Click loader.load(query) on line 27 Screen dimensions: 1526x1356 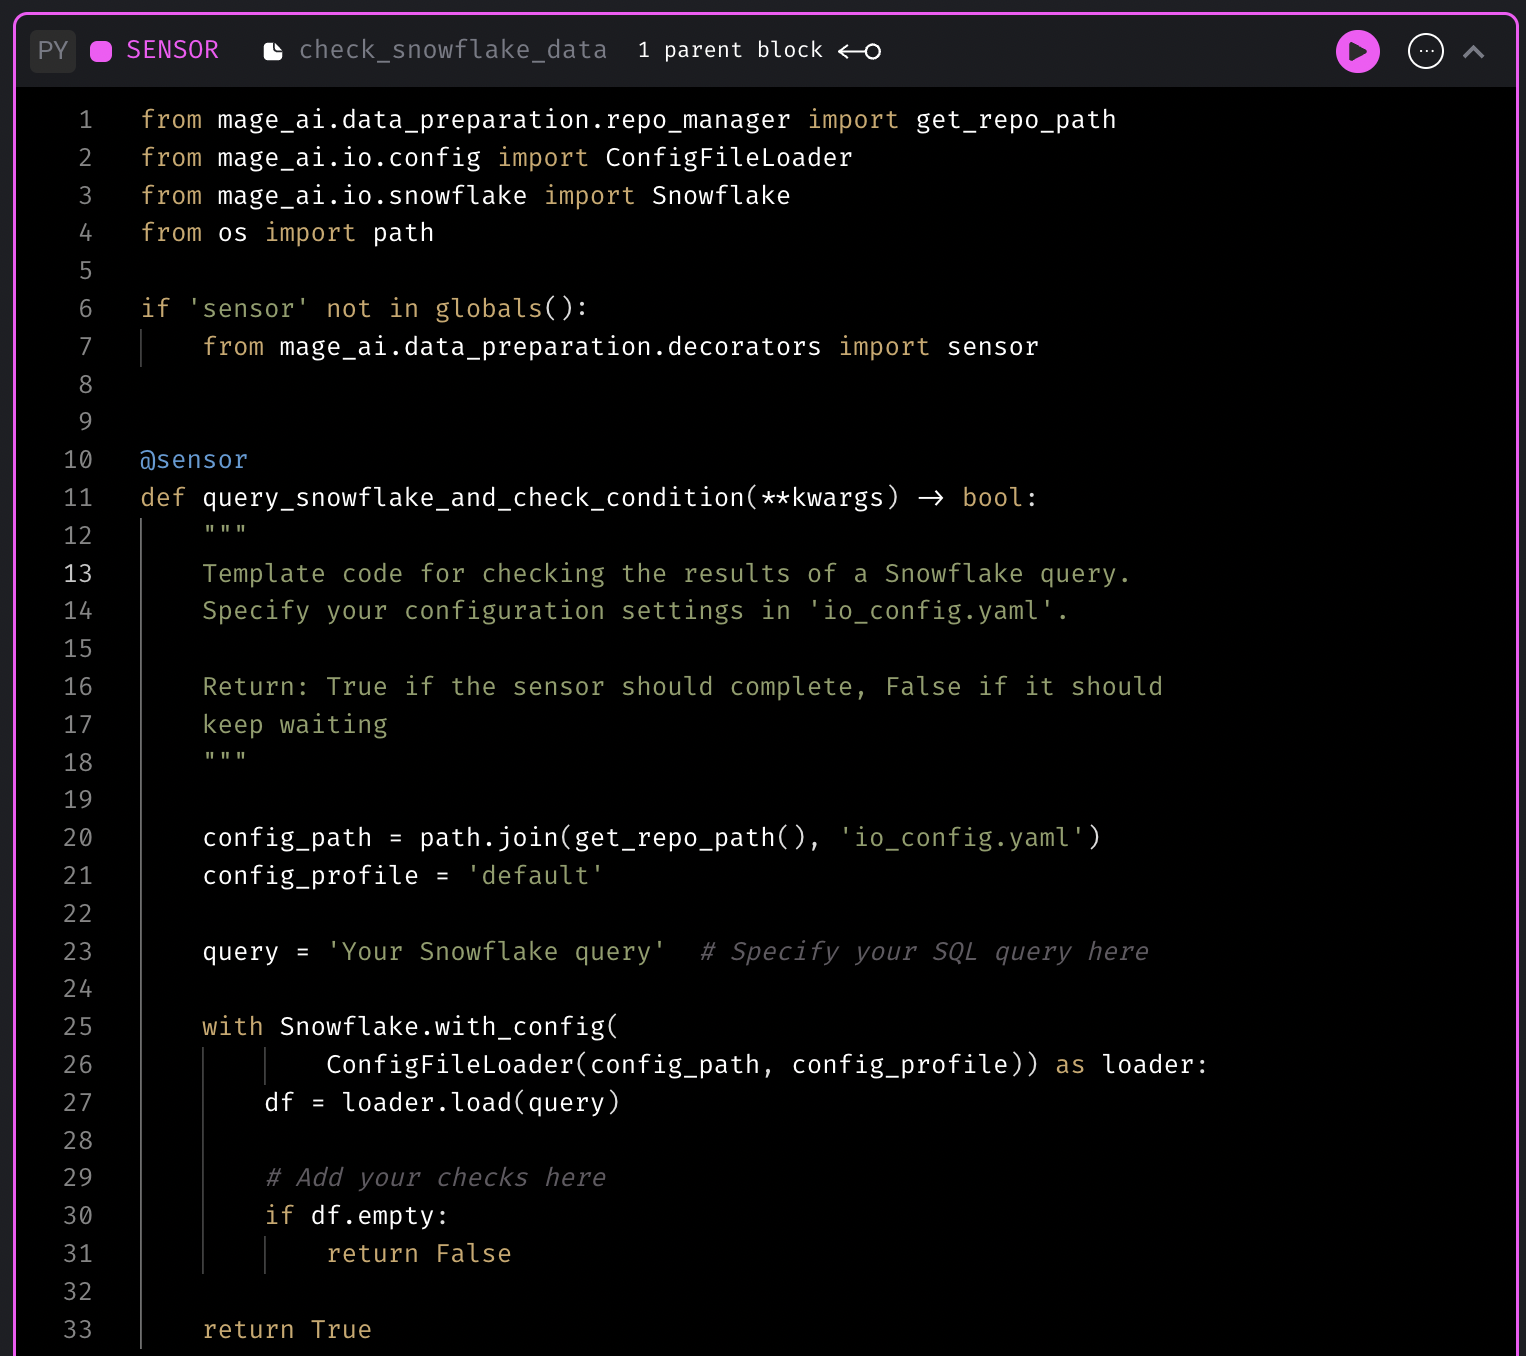[x=481, y=1103]
